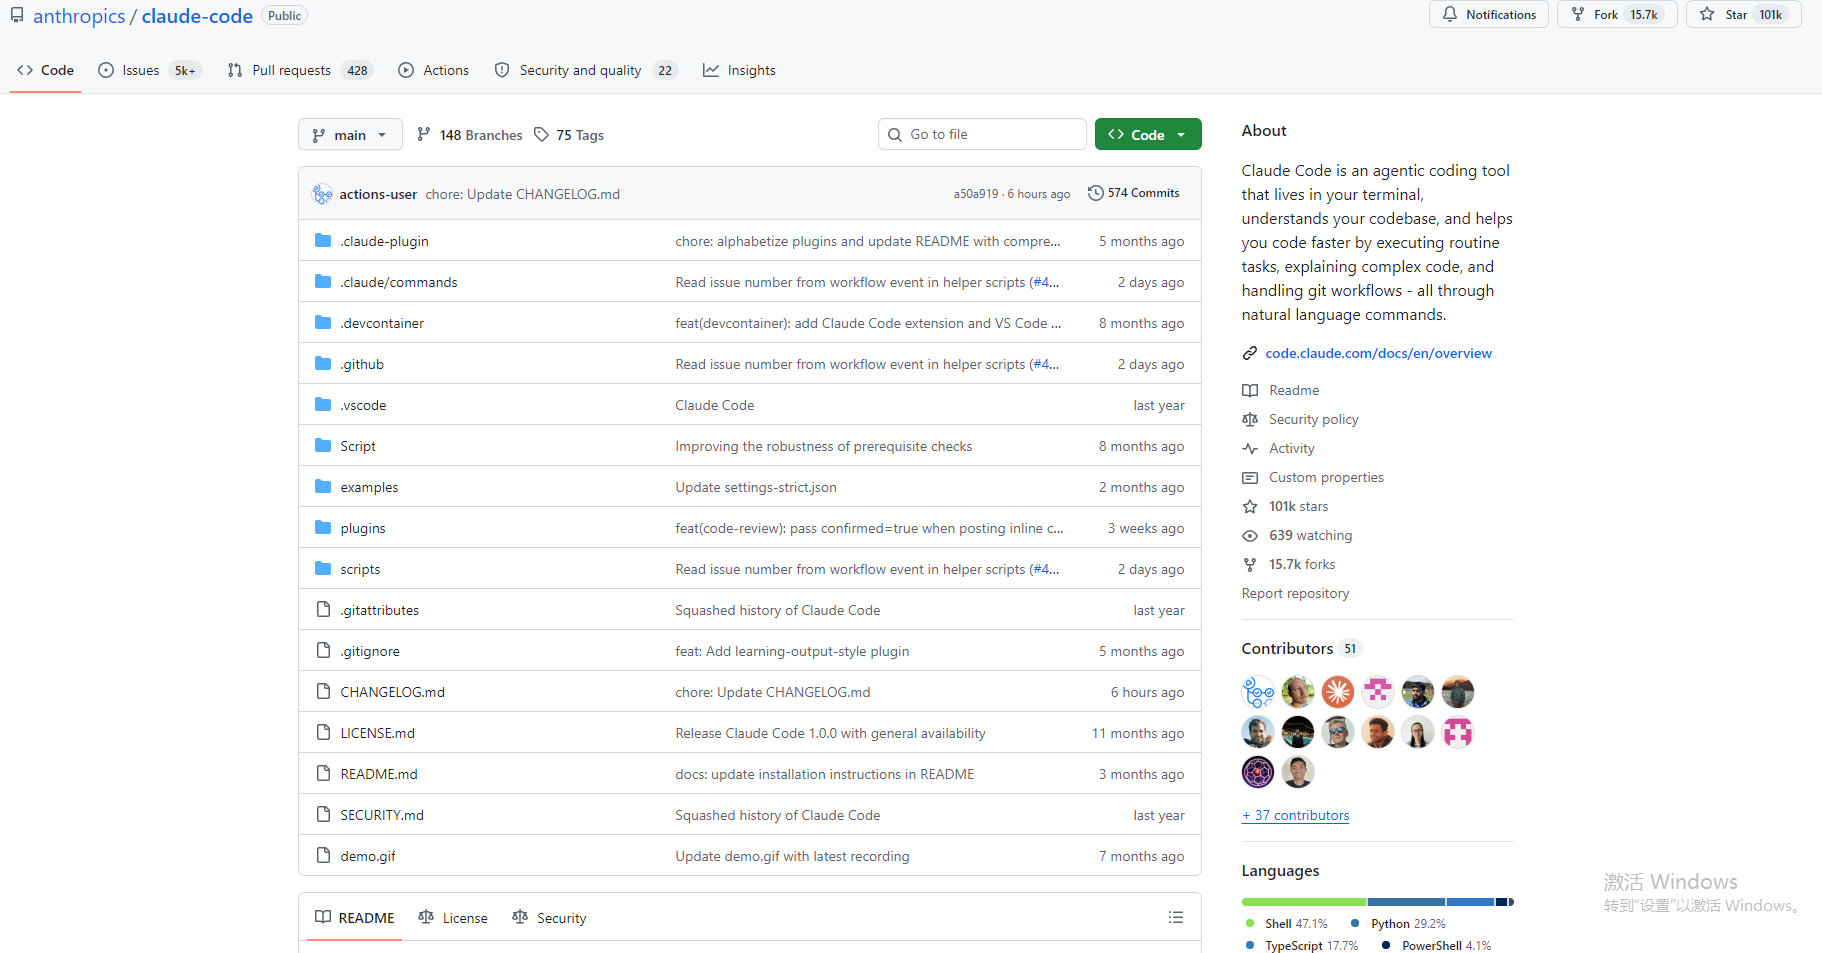Click the fork icon in Fork button
Viewport: 1822px width, 953px height.
tap(1578, 14)
